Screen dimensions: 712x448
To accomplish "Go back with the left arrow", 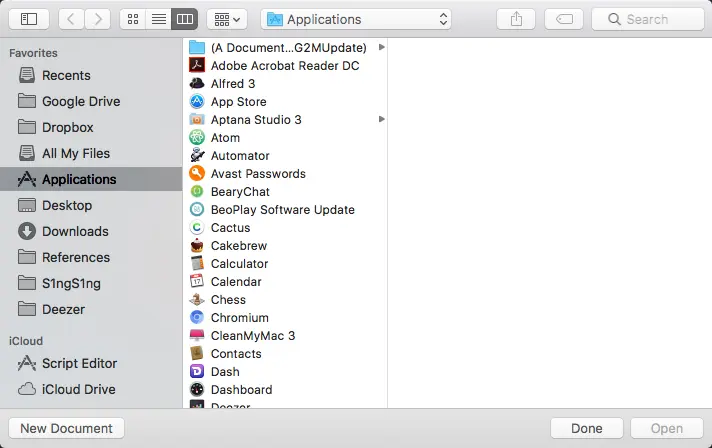I will 71,19.
